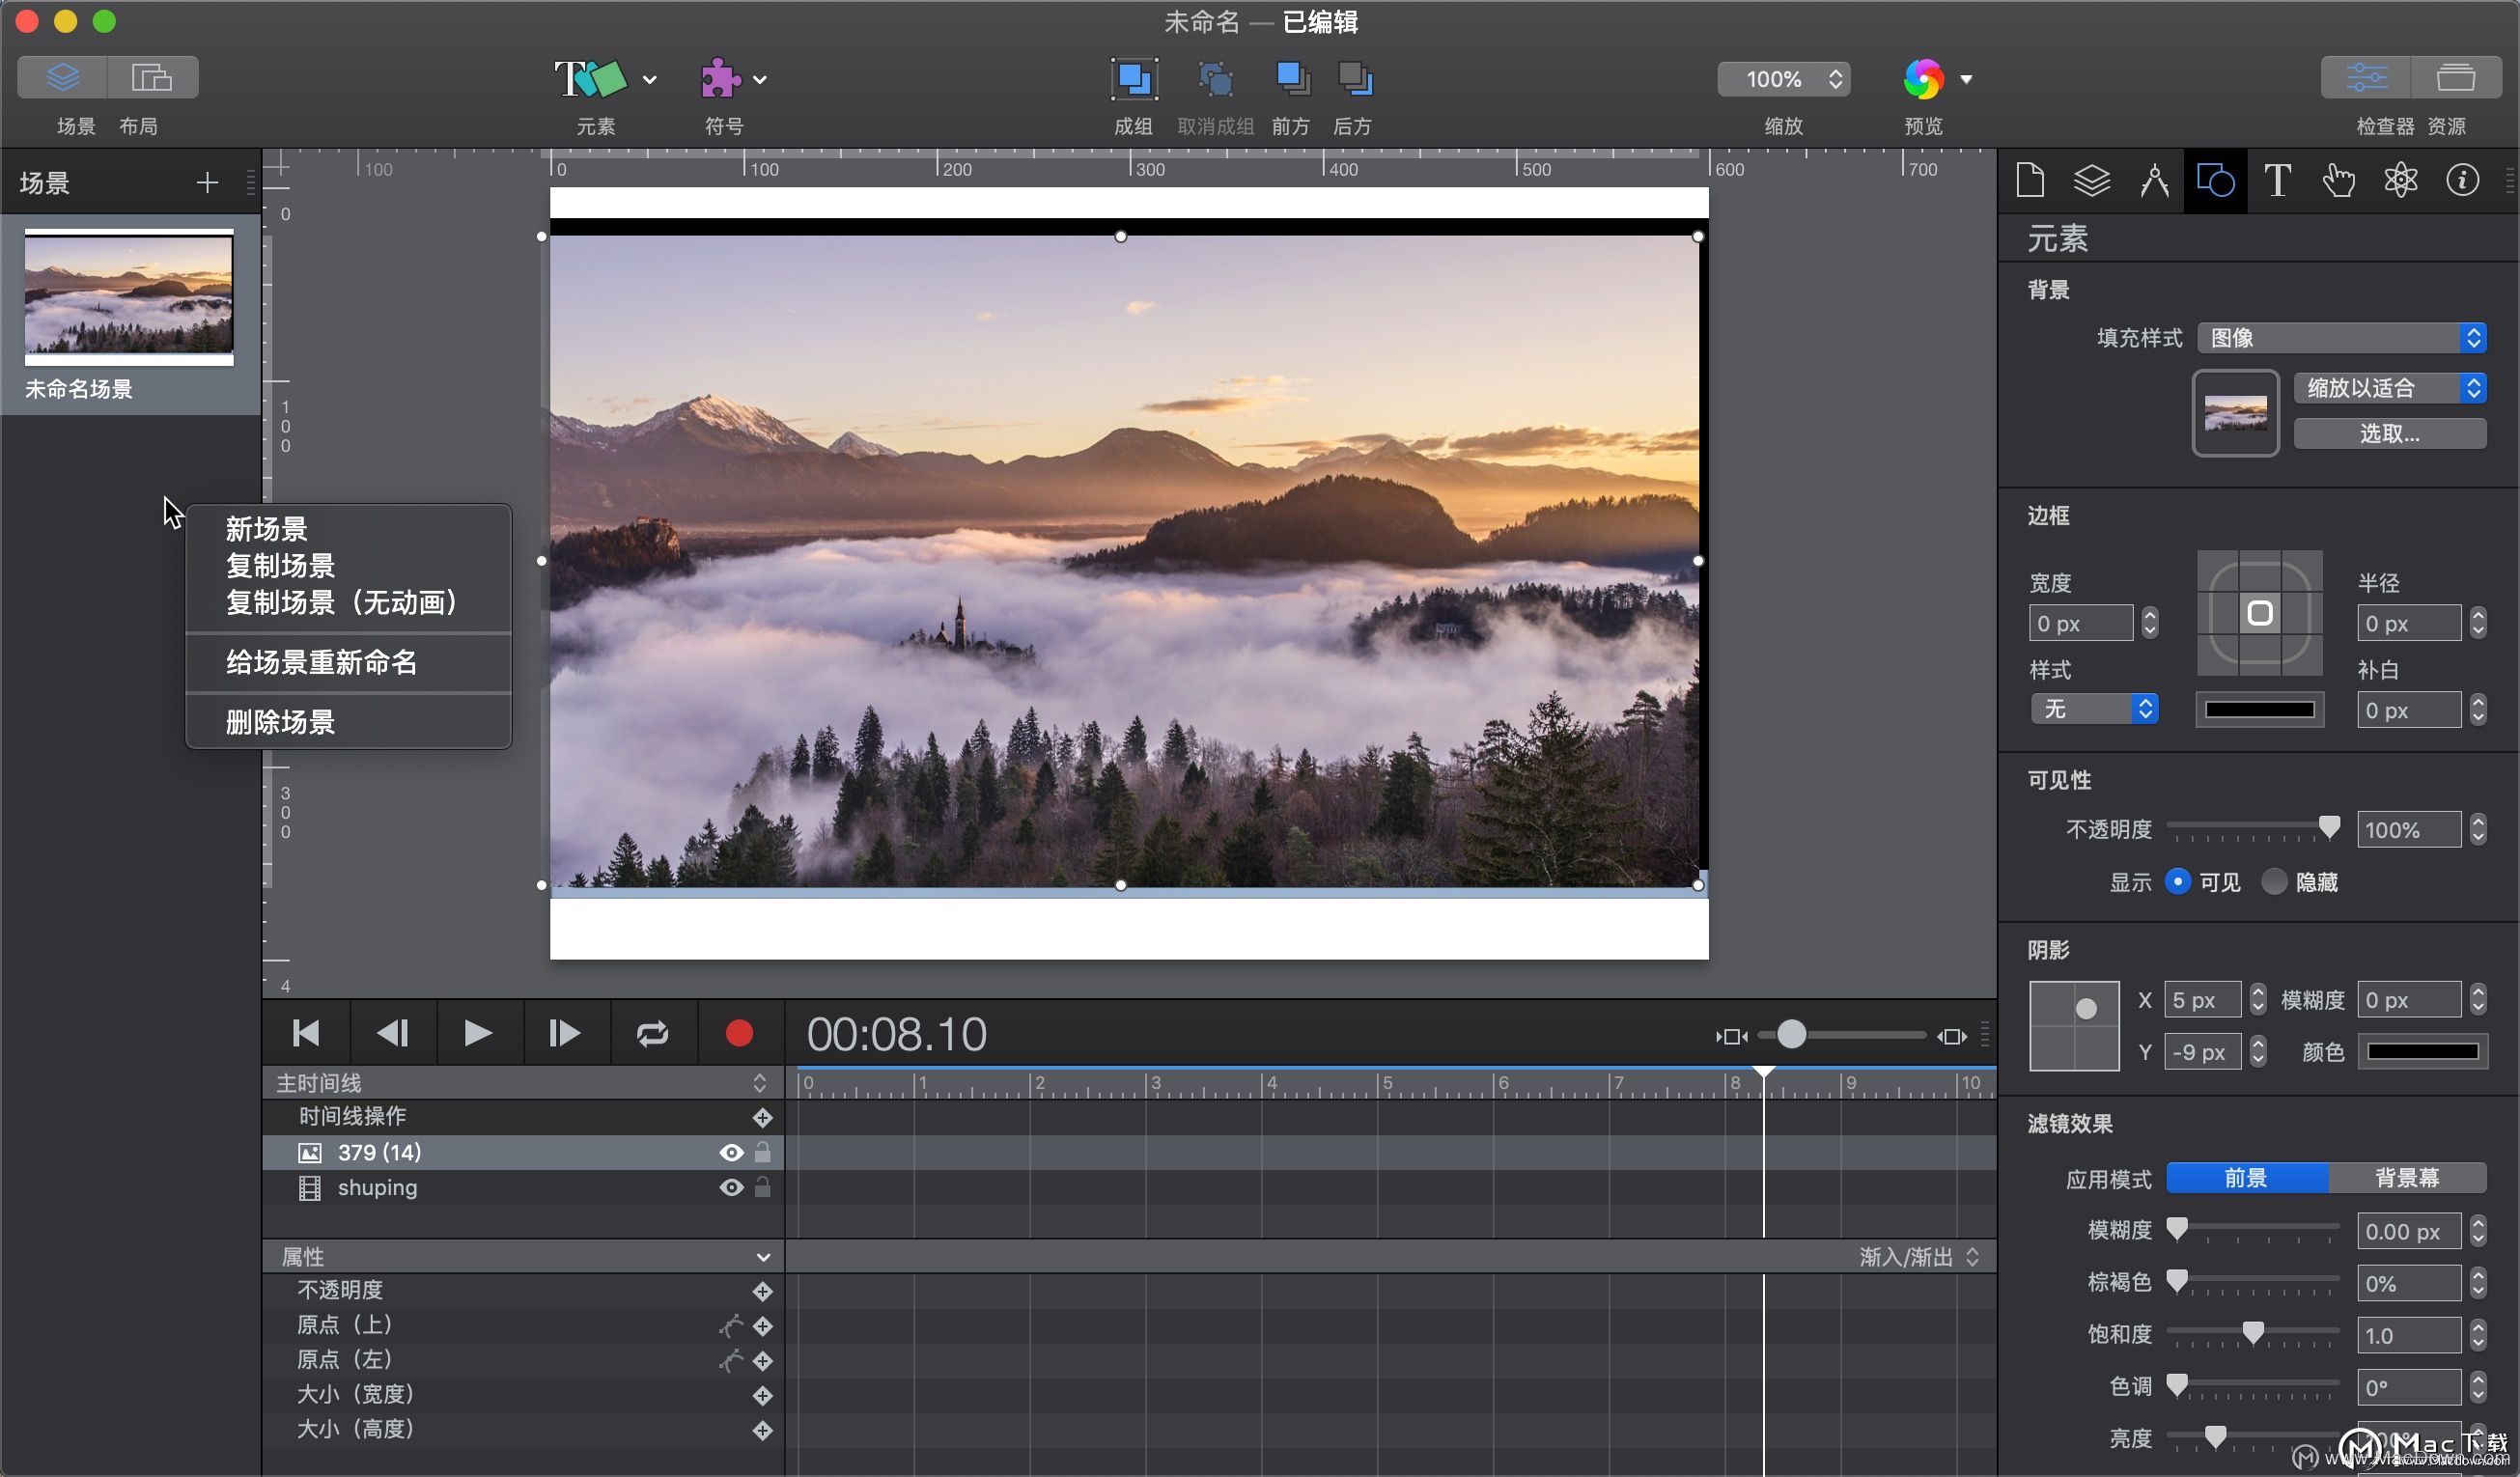Viewport: 2520px width, 1477px height.
Task: Open the Physics inspector atom icon
Action: [x=2400, y=181]
